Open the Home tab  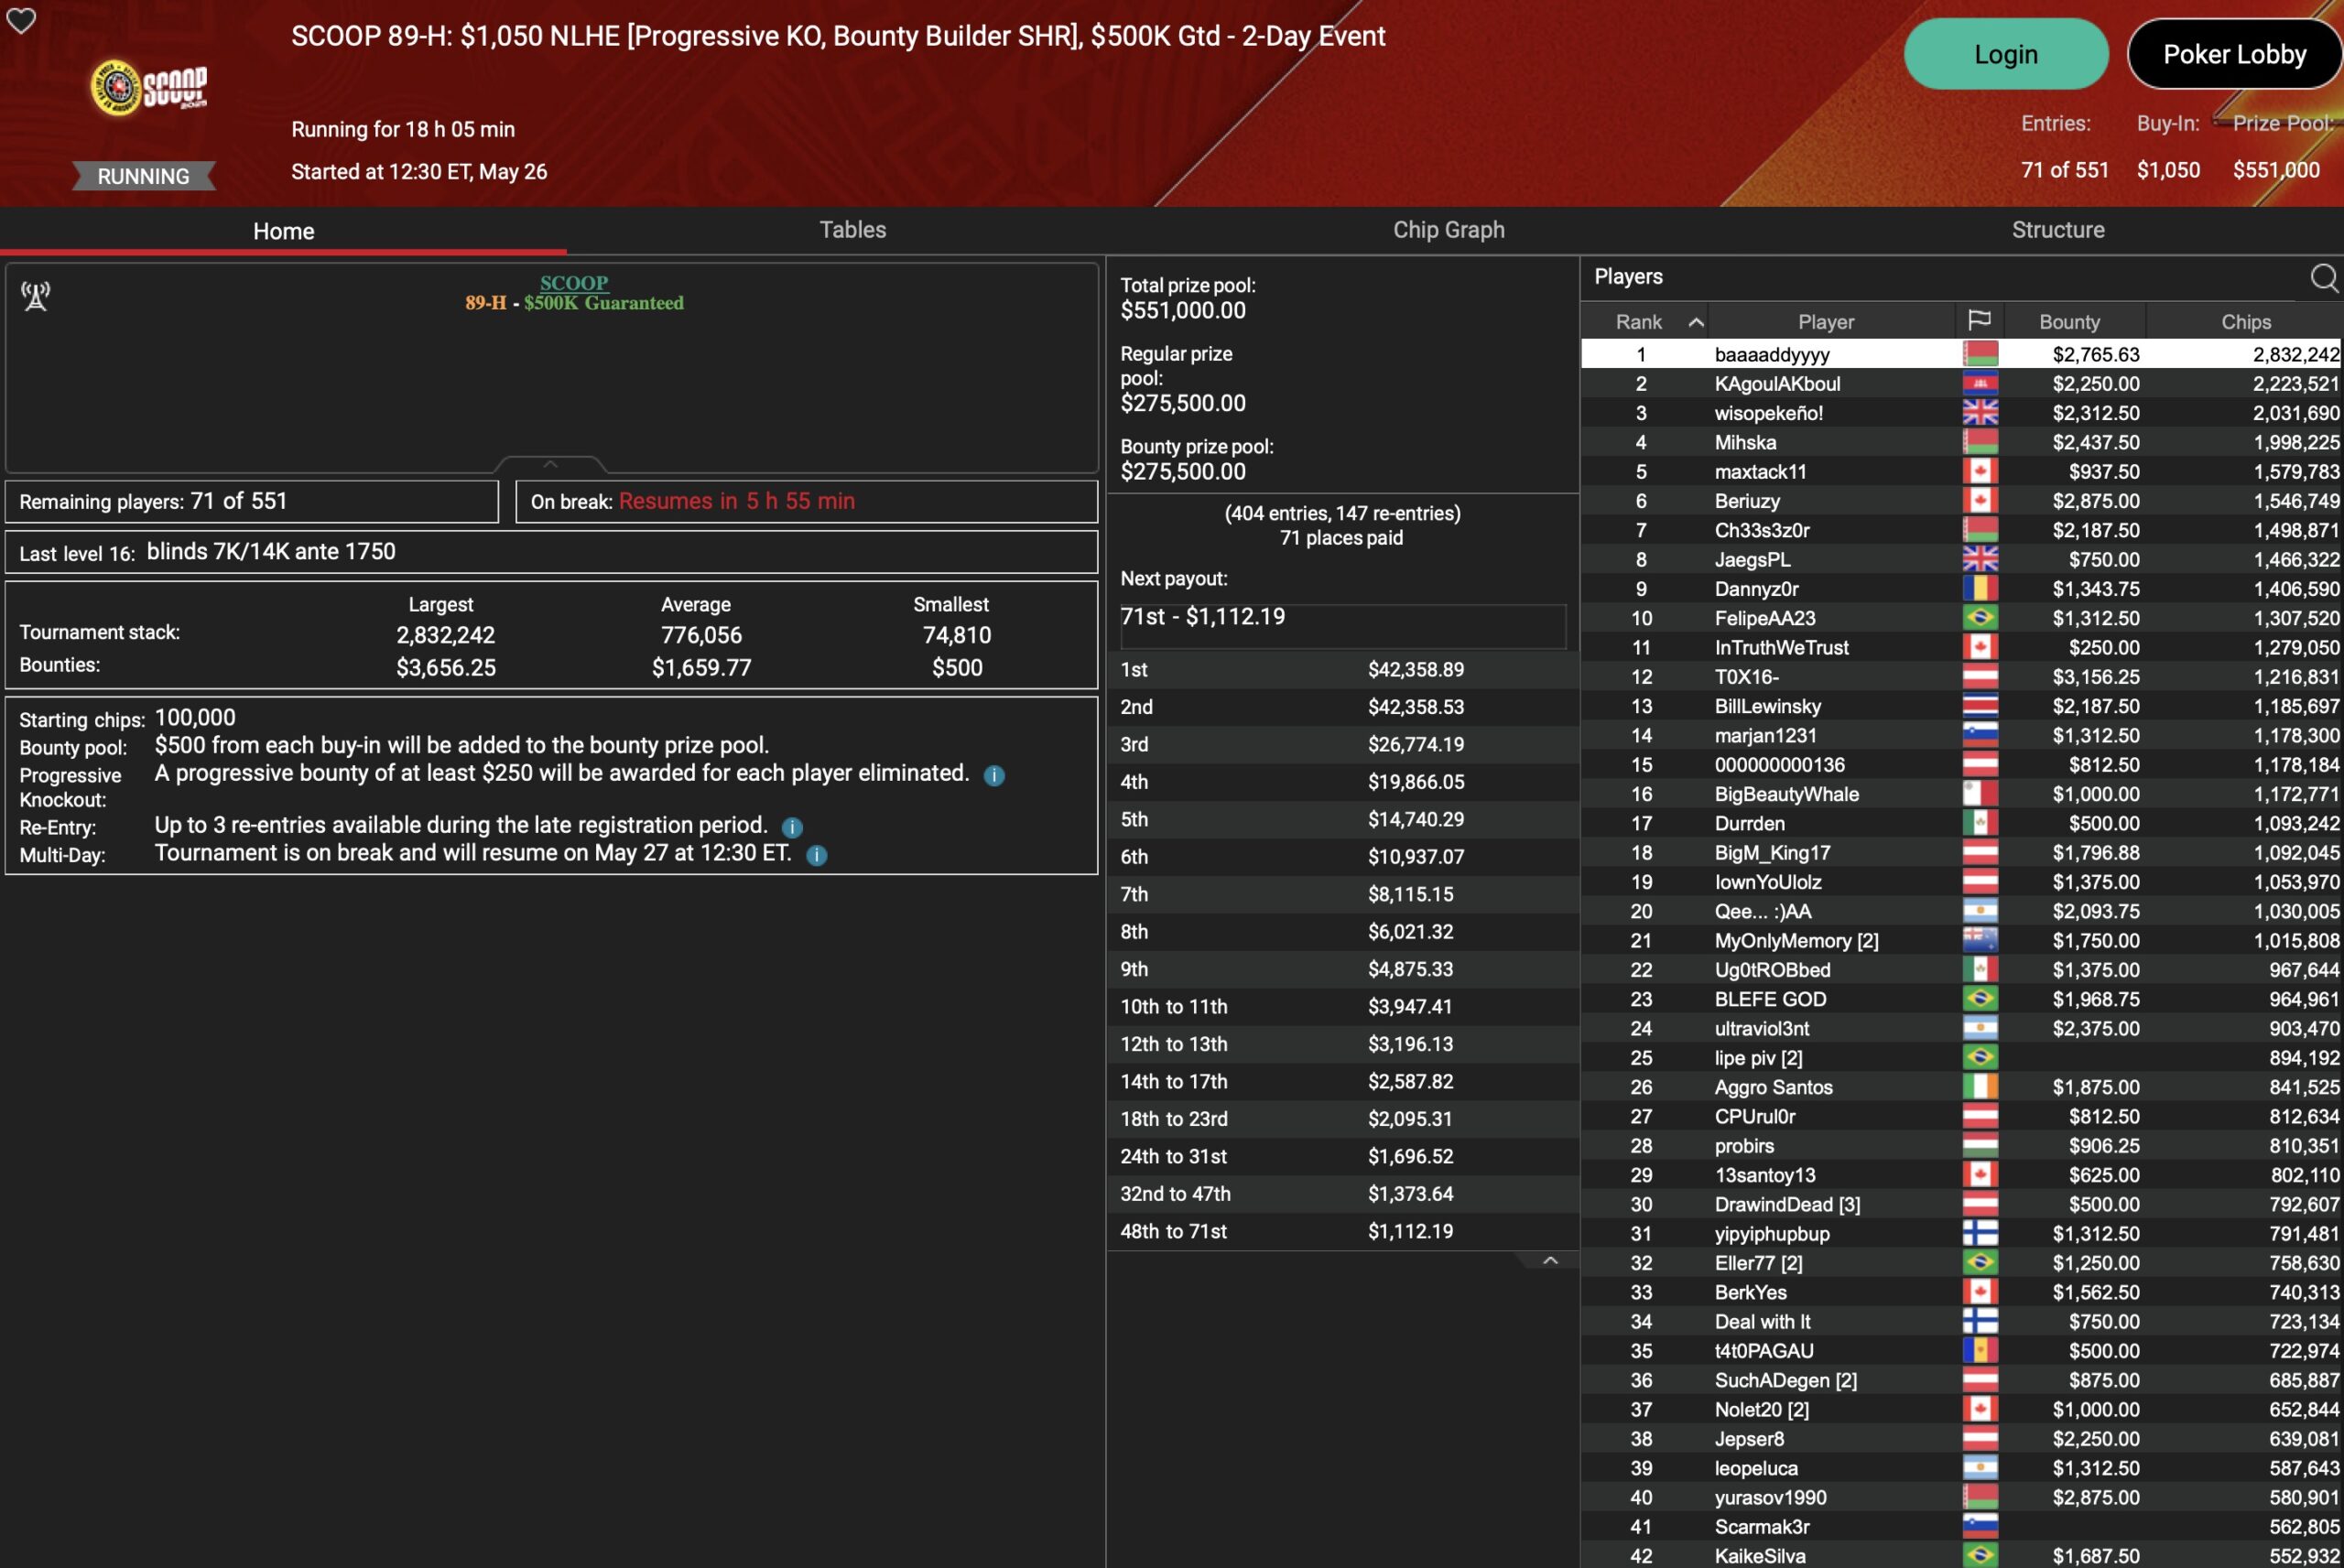[x=283, y=231]
